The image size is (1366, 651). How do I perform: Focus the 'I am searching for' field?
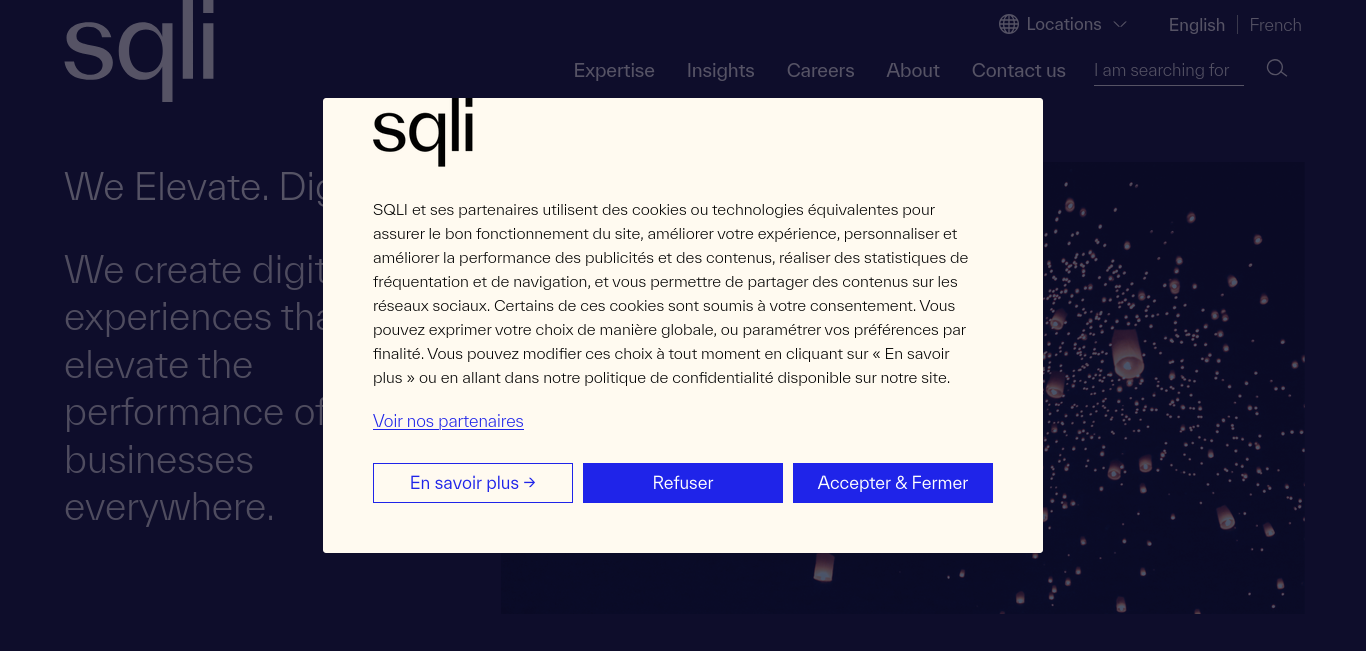1168,70
